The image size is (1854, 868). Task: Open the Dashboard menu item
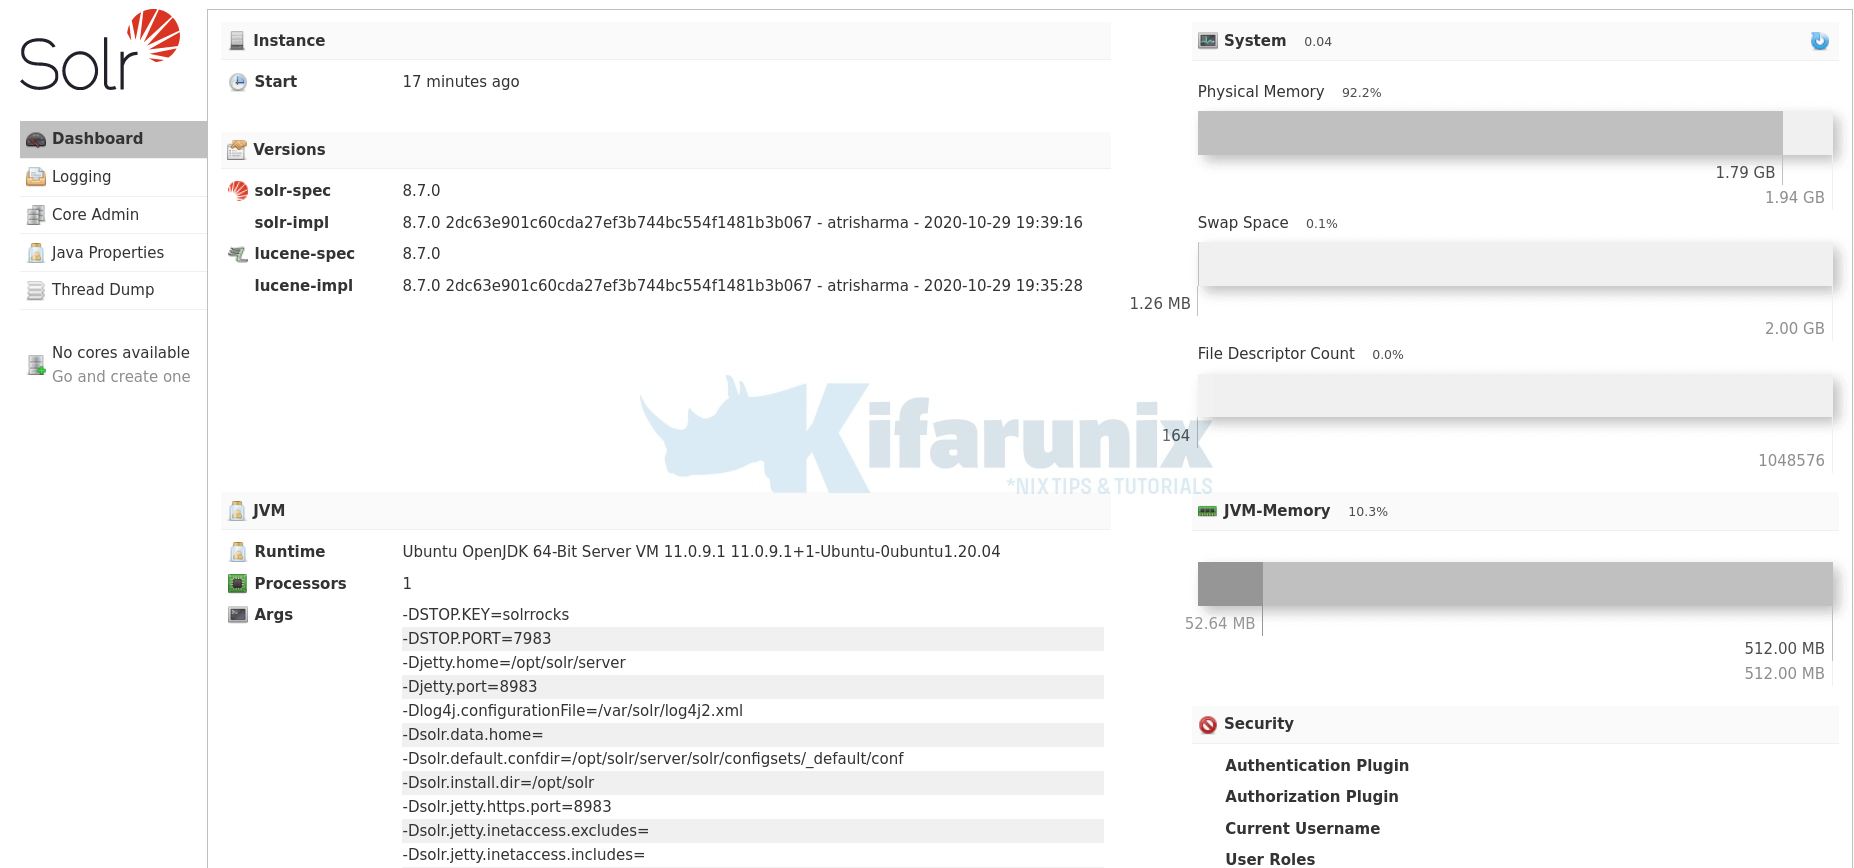(x=97, y=139)
